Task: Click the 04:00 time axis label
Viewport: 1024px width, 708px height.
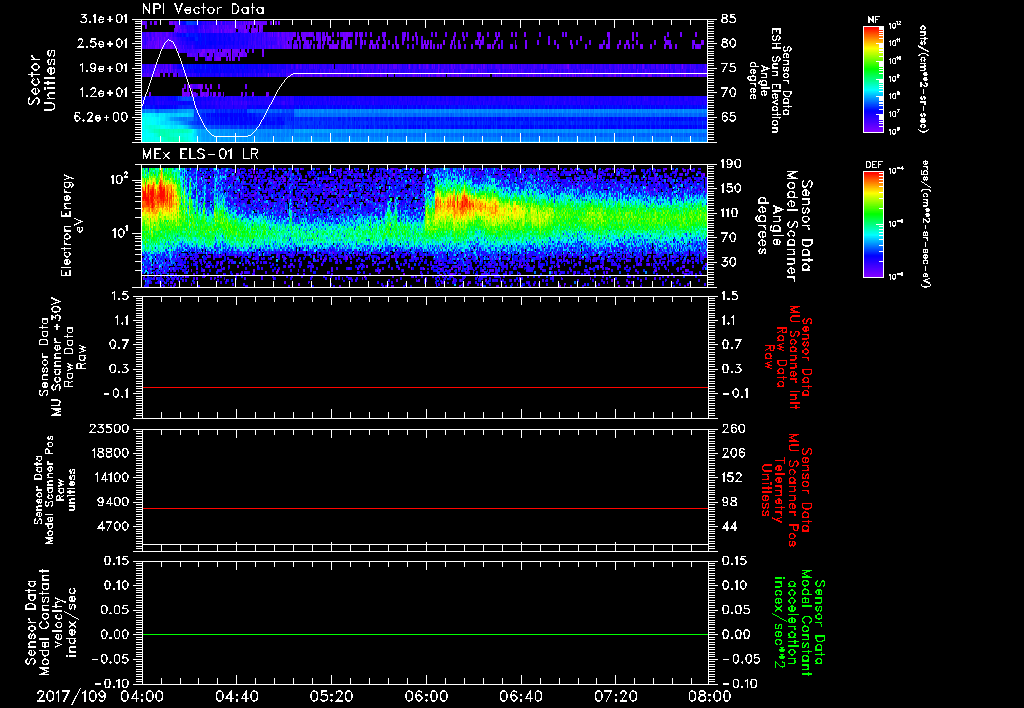Action: pos(142,696)
